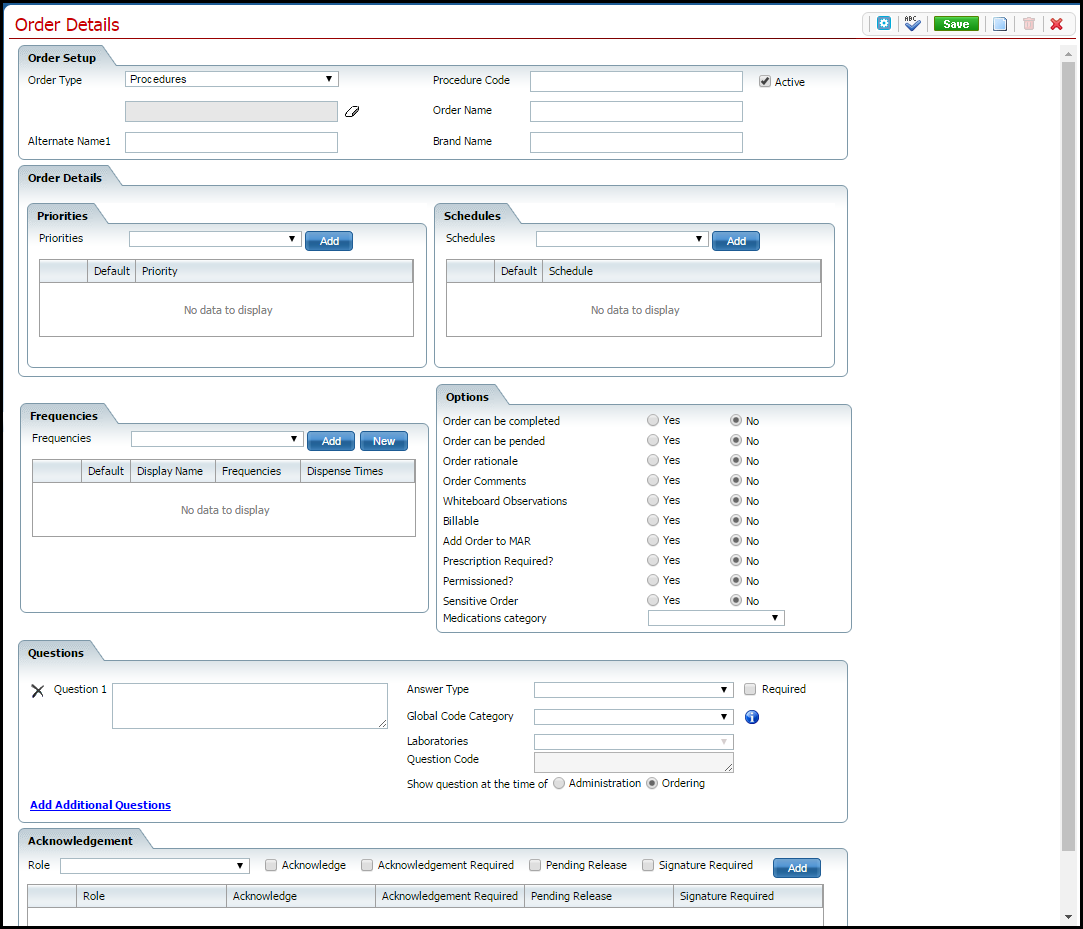This screenshot has height=929, width=1083.
Task: Enable Signature Required checkbox
Action: click(x=648, y=865)
